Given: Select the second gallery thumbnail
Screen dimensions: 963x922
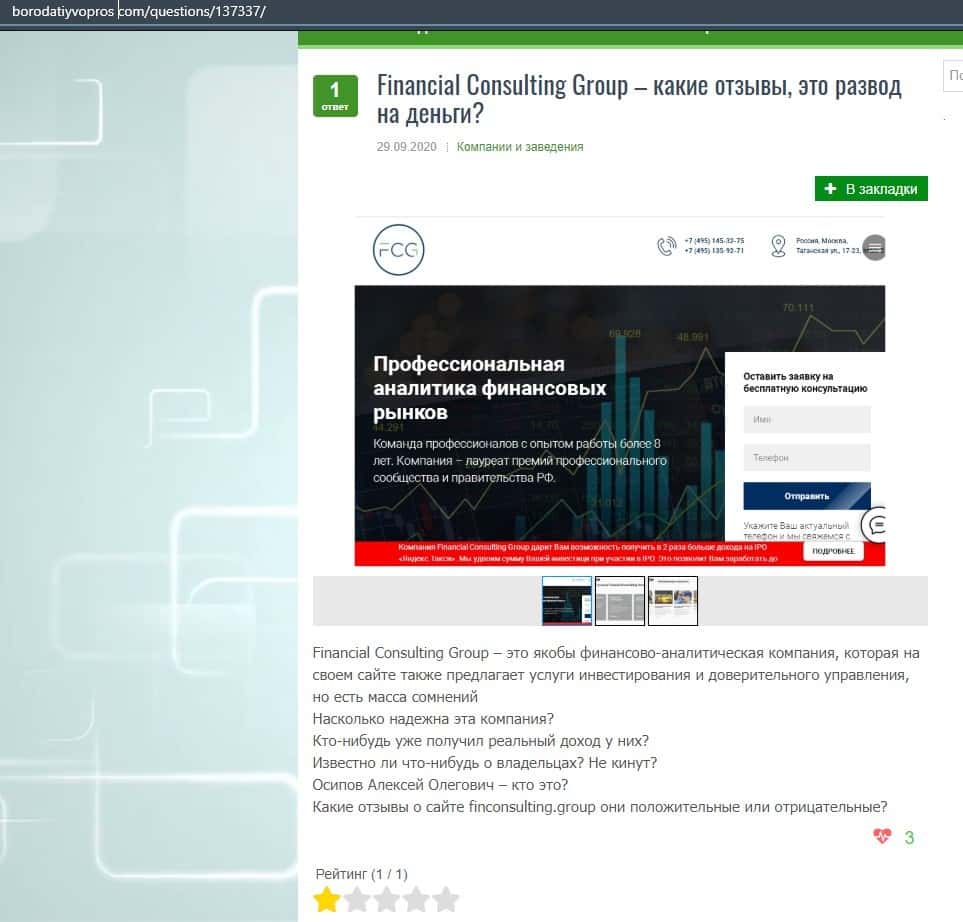Looking at the screenshot, I should coord(620,601).
